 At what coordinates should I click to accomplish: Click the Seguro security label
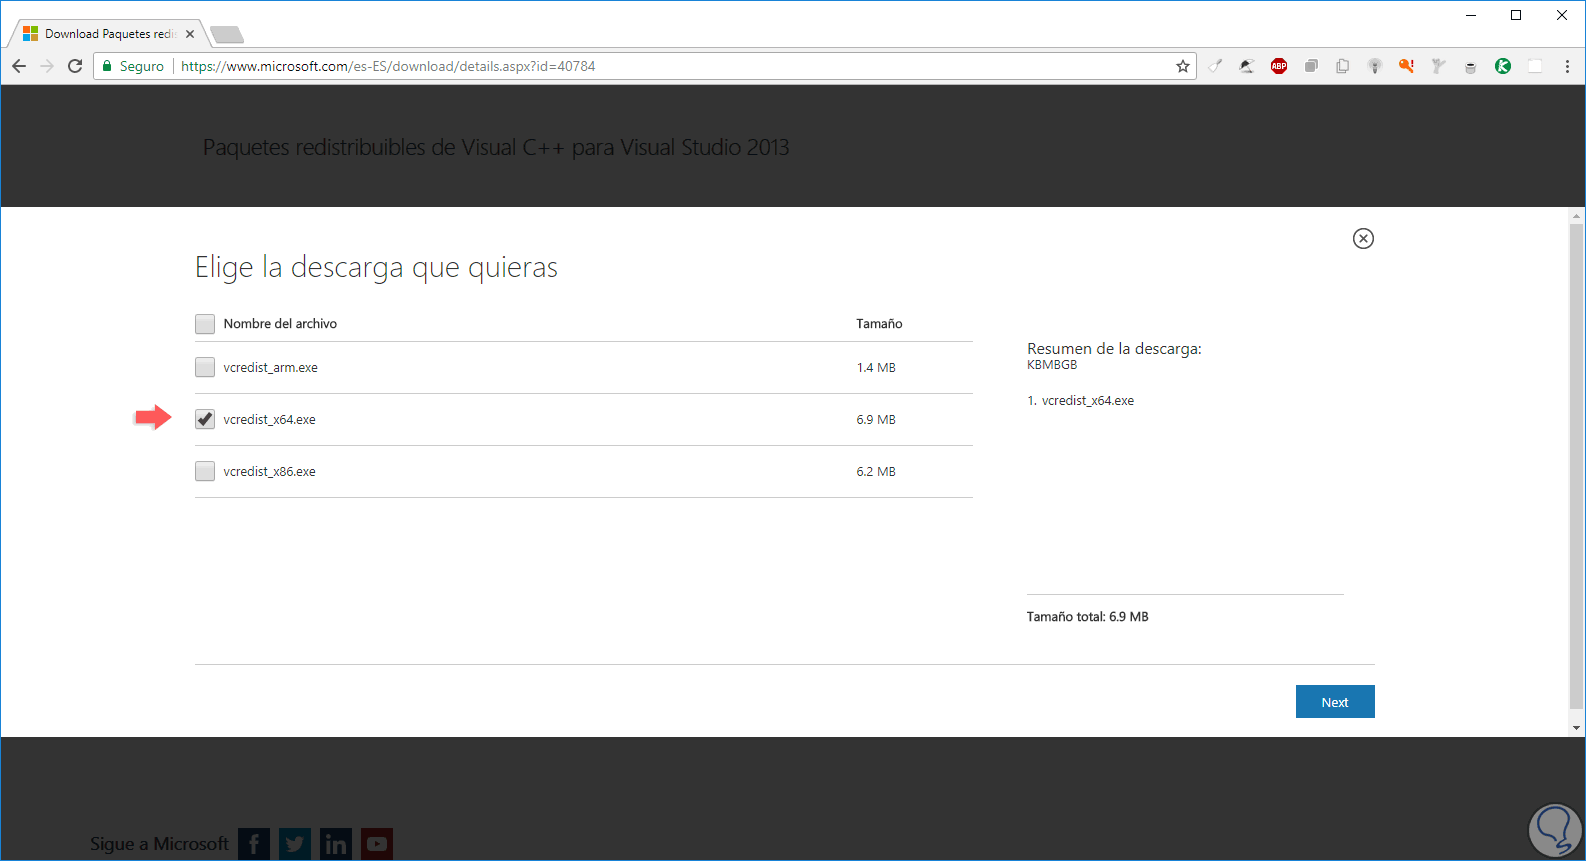pos(142,66)
